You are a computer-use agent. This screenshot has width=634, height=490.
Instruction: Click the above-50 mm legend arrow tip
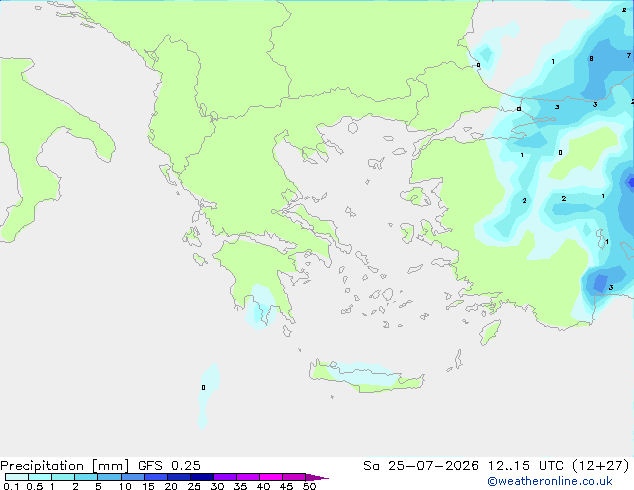coord(317,477)
